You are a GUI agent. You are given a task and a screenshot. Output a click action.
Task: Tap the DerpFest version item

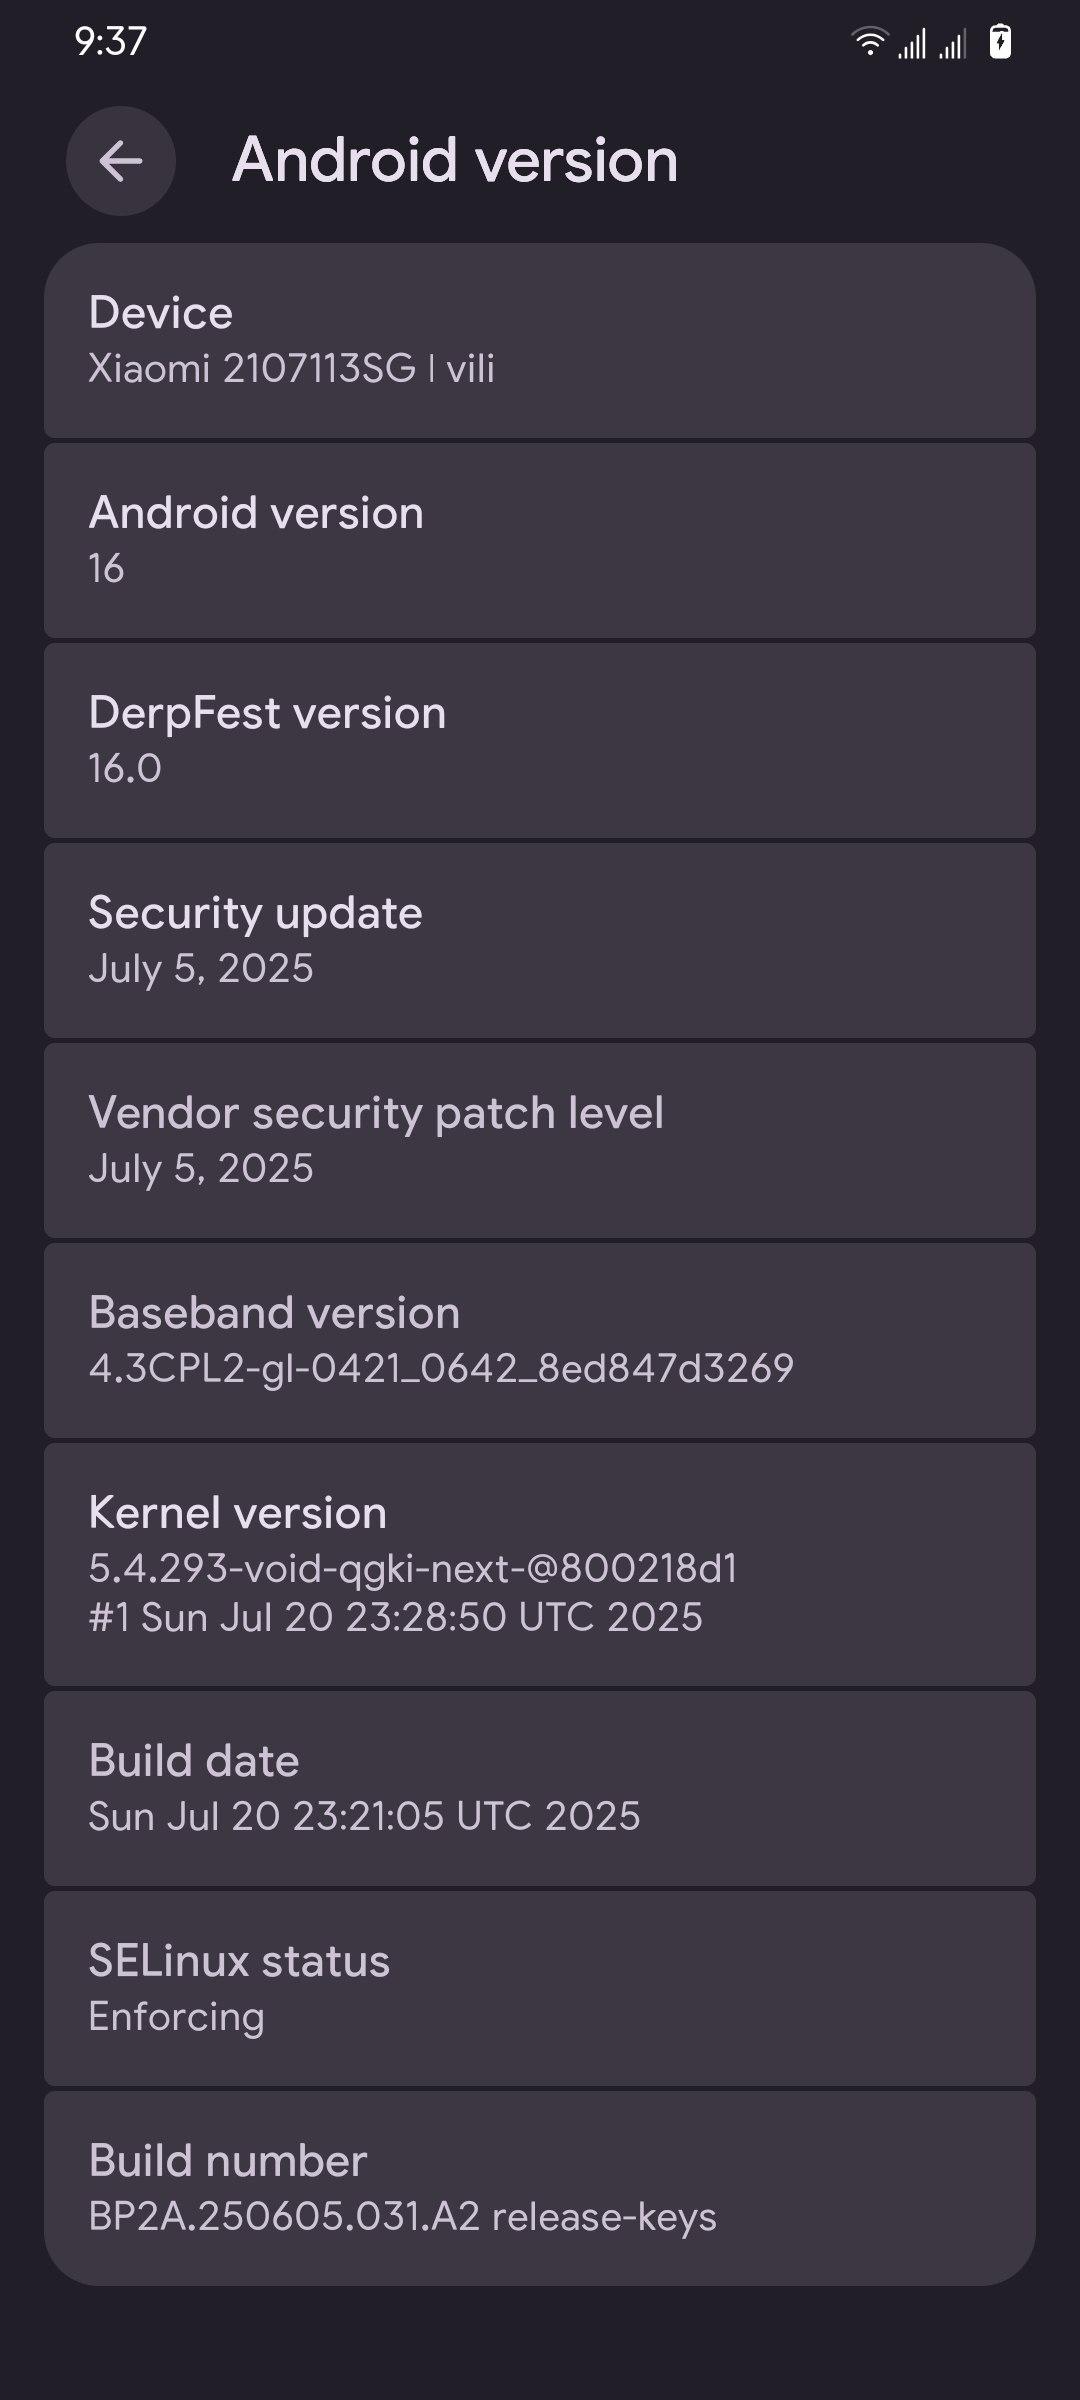tap(540, 740)
